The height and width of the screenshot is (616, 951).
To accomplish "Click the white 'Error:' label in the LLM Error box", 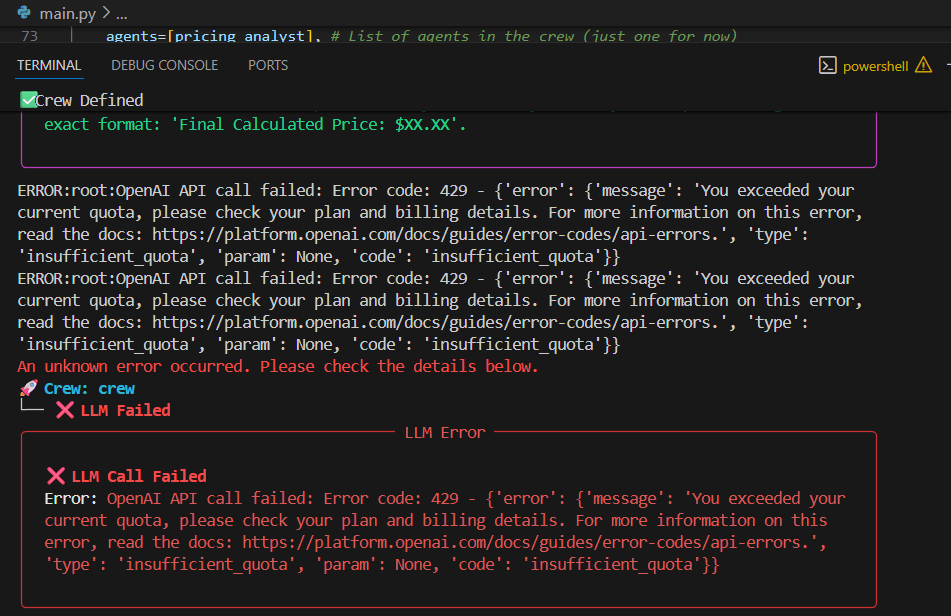I will point(71,499).
